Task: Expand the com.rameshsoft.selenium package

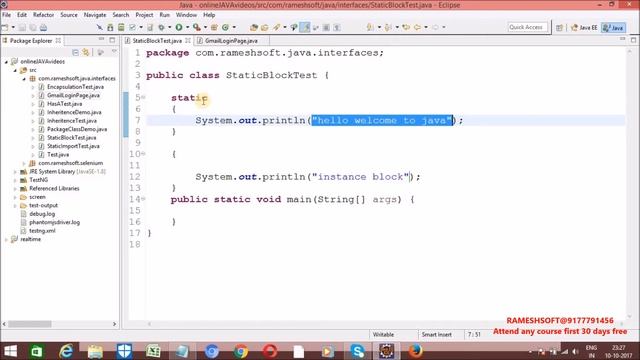Action: coord(24,163)
